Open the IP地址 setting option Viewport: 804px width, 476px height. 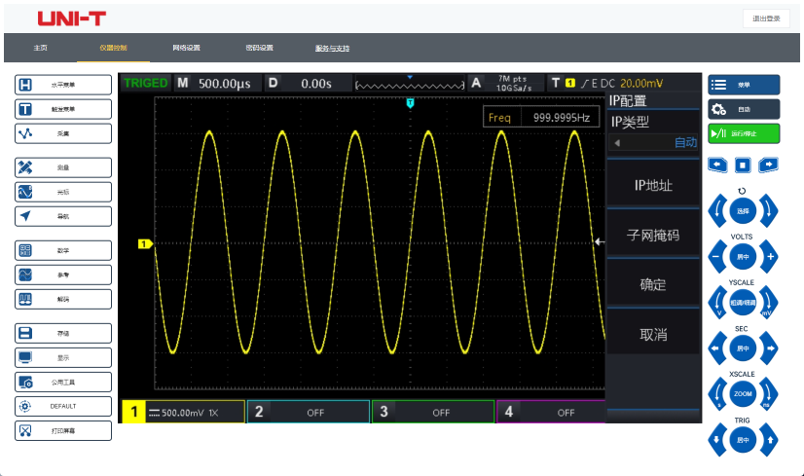653,185
